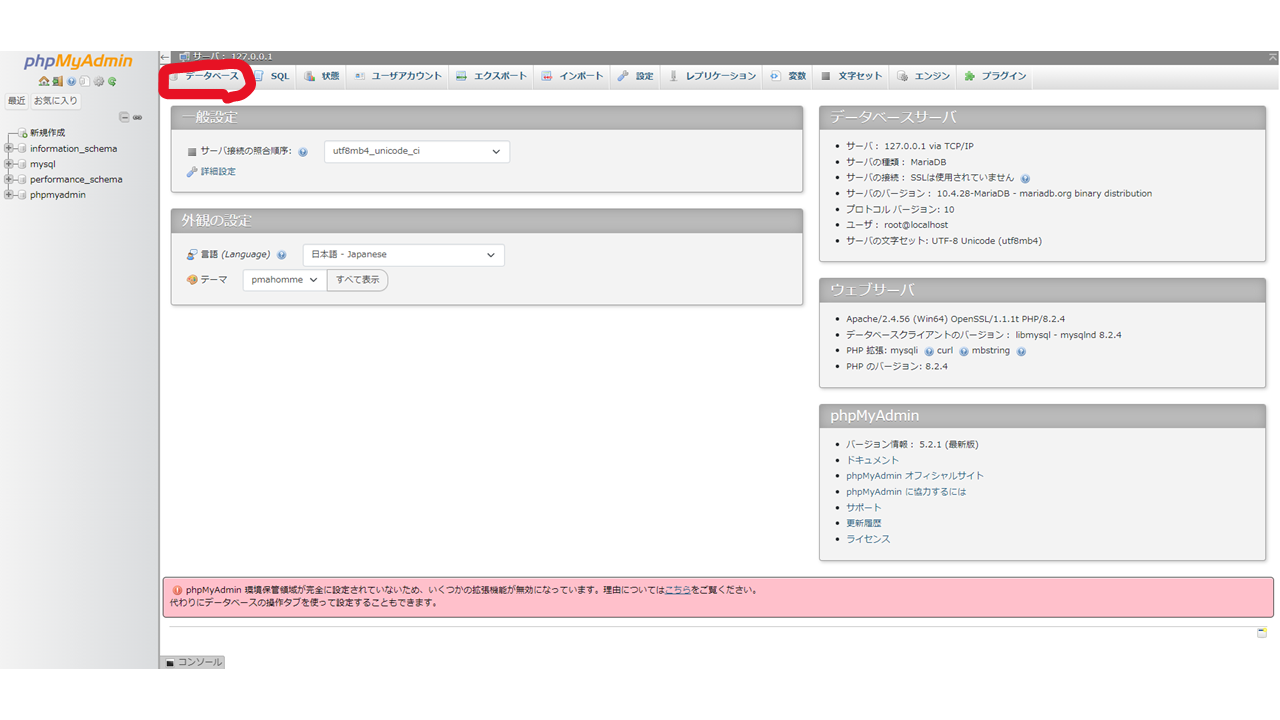
Task: Click the こちら link in warning message
Action: click(677, 590)
